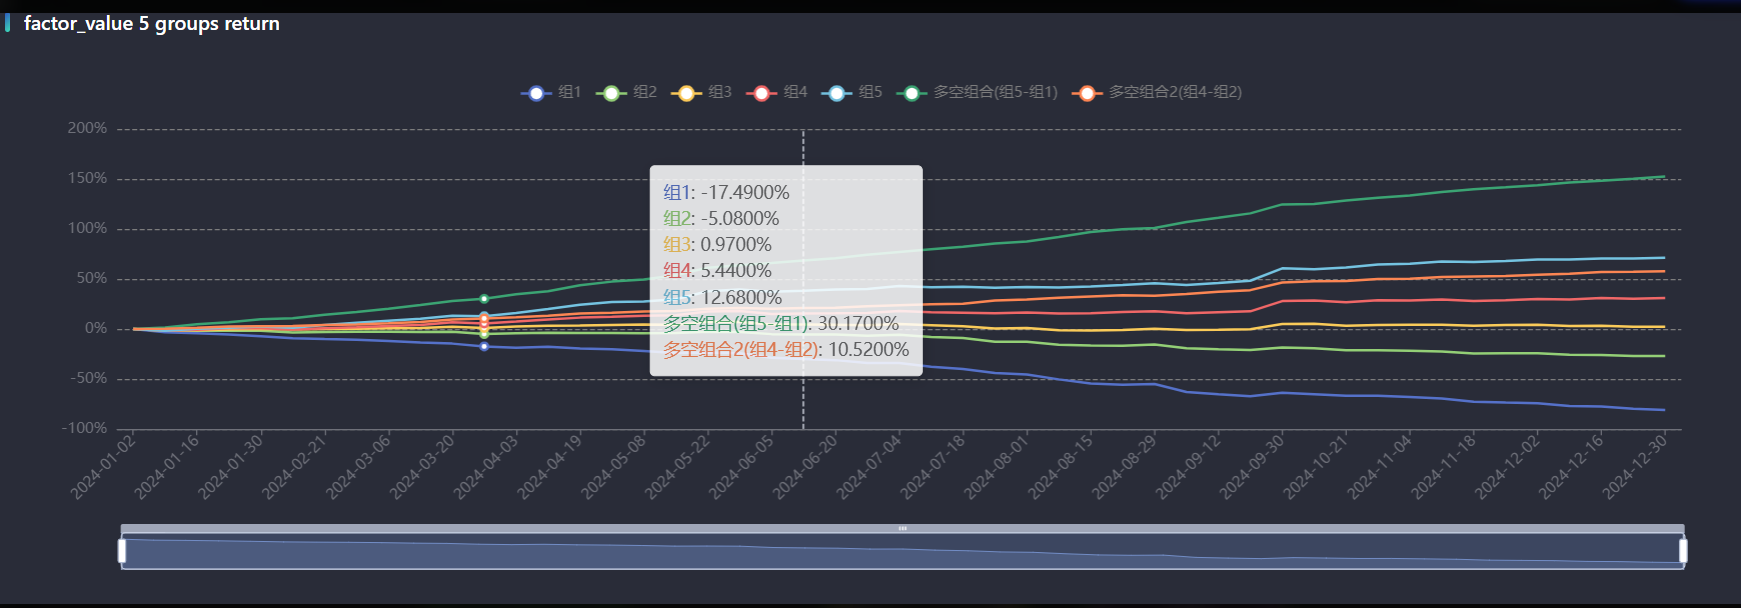
Task: Toggle the 组4 series in legend
Action: (x=777, y=92)
